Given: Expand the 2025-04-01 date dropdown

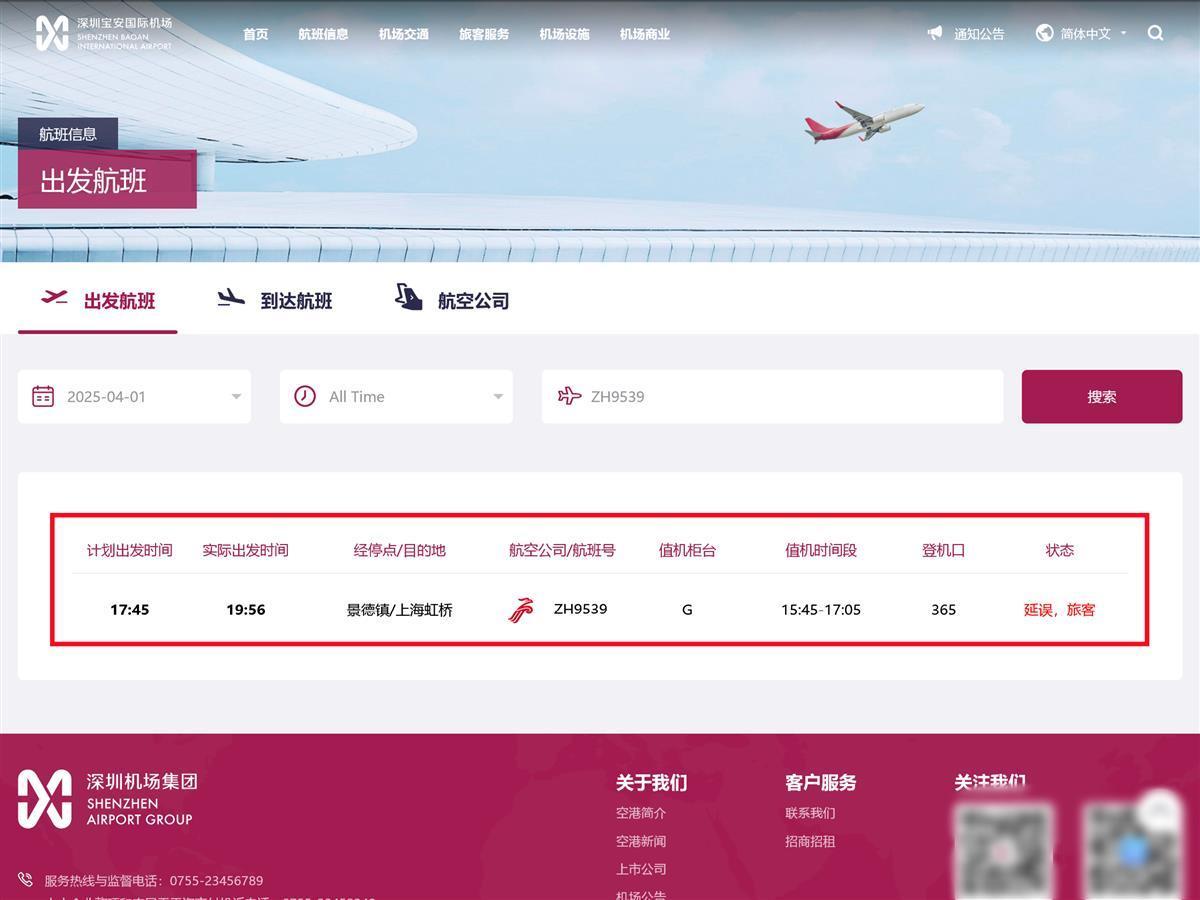Looking at the screenshot, I should [236, 396].
